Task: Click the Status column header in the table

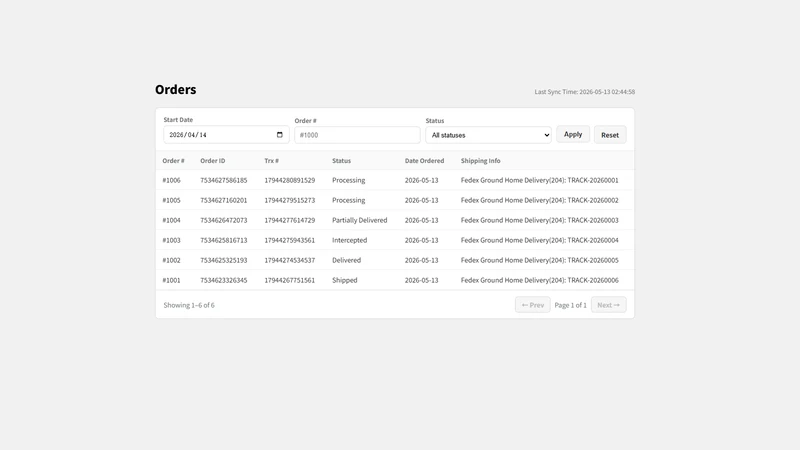Action: (x=341, y=161)
